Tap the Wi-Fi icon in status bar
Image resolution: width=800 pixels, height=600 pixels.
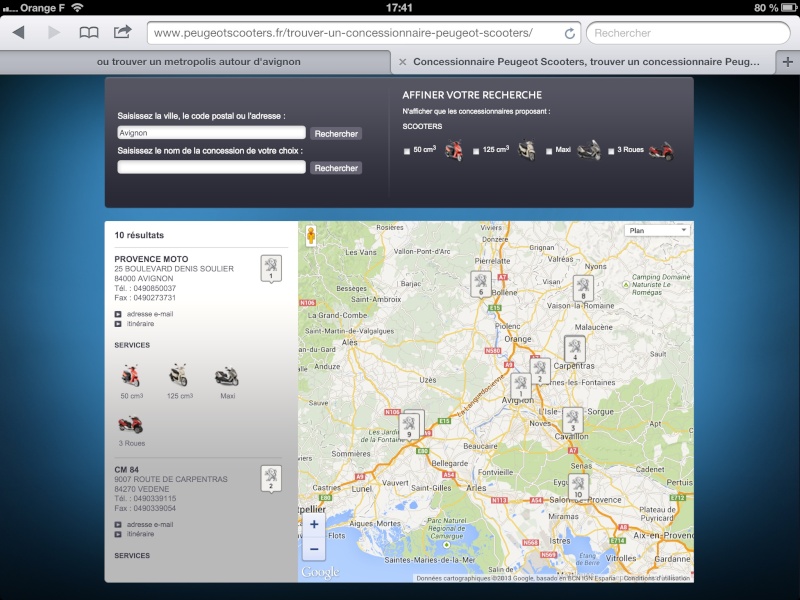(77, 7)
